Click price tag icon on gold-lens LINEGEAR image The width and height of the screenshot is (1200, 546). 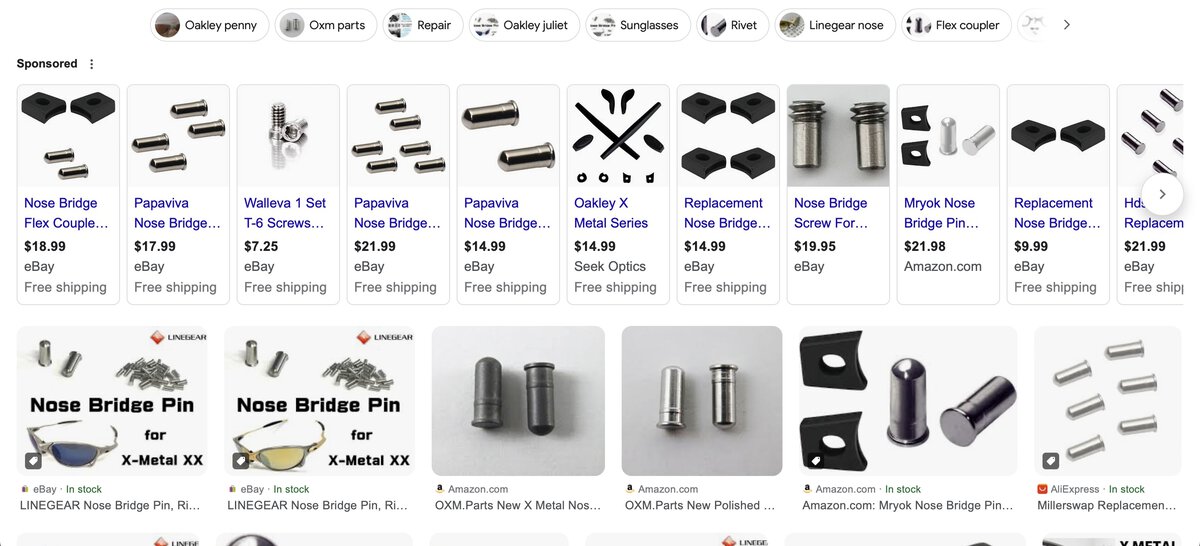tap(241, 461)
